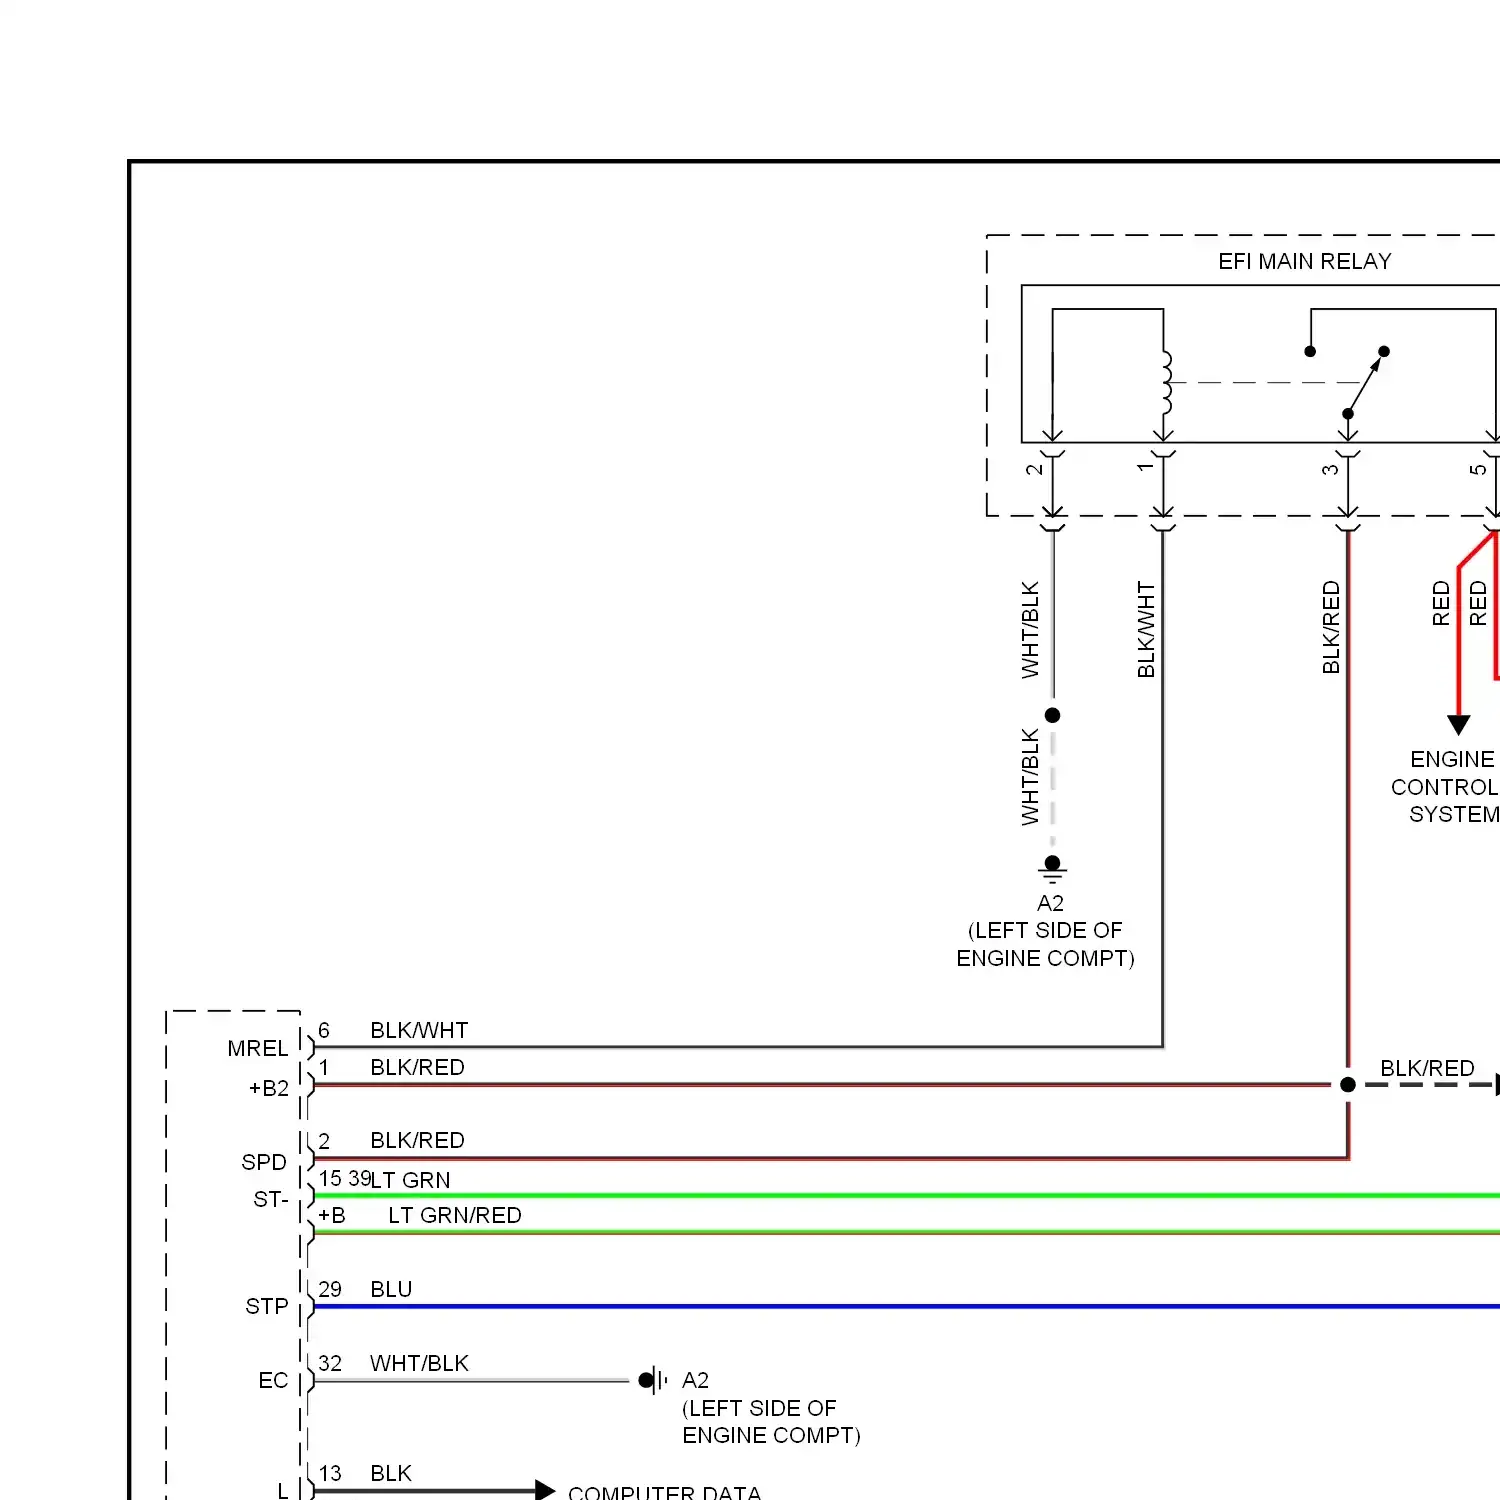Click the splice dot on WHT/BLK vertical wire
This screenshot has width=1500, height=1500.
(x=1052, y=715)
